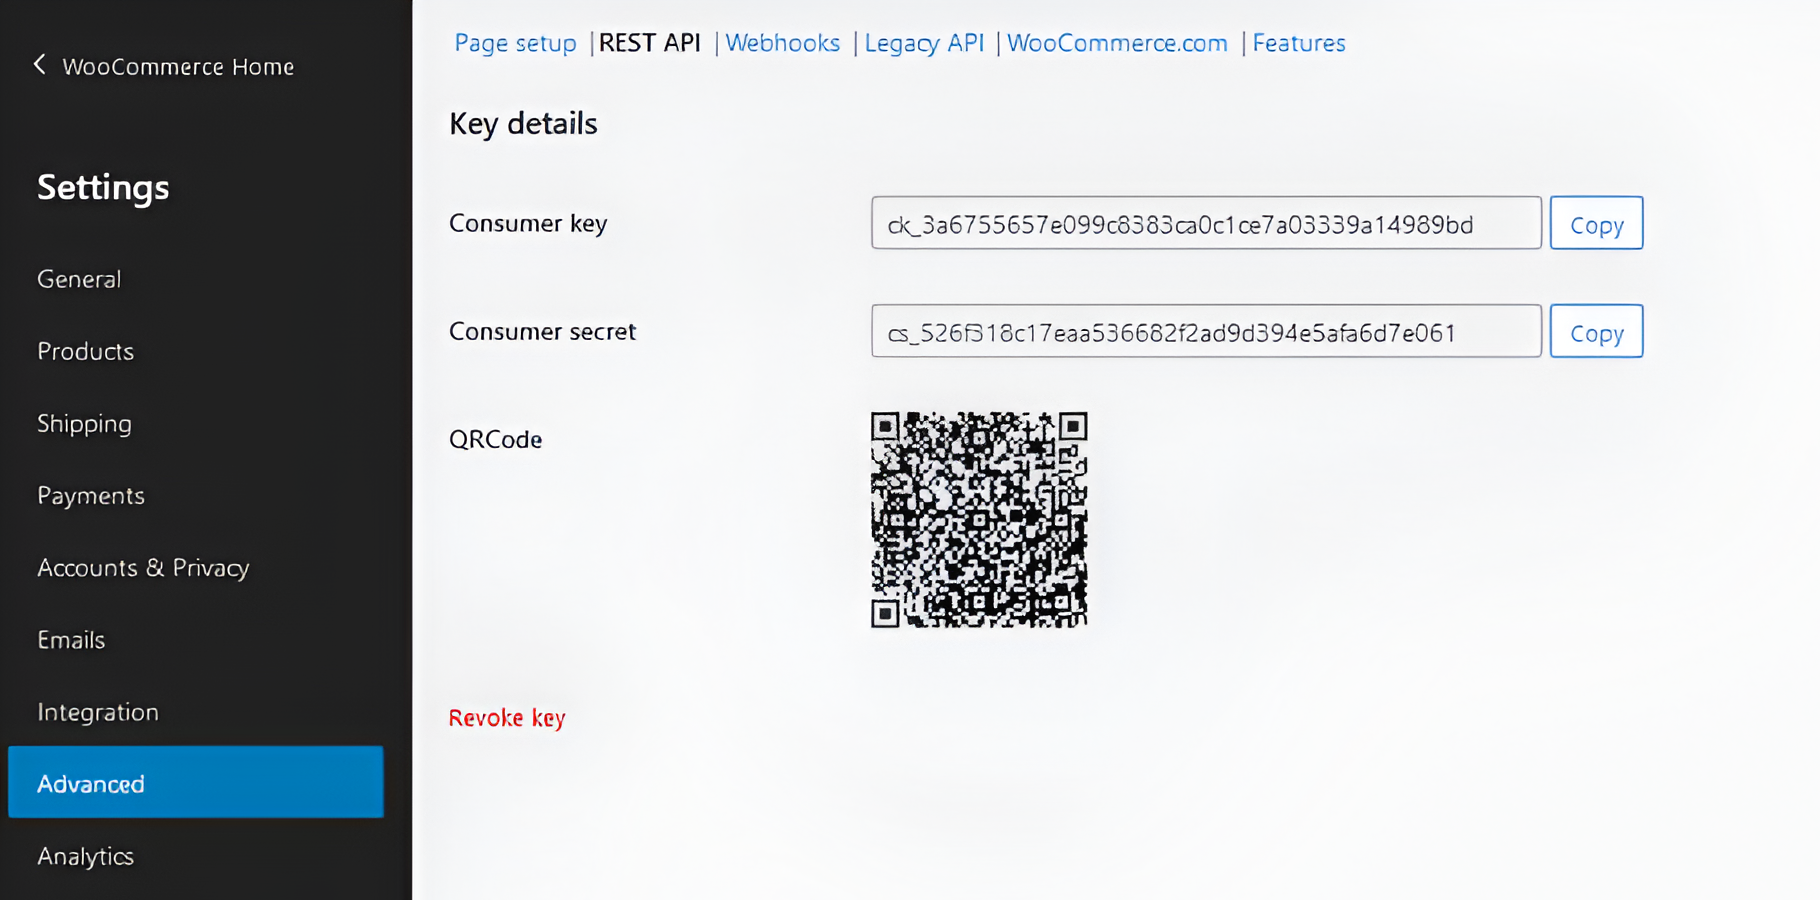The image size is (1820, 900).
Task: Open Products settings in sidebar
Action: click(86, 351)
